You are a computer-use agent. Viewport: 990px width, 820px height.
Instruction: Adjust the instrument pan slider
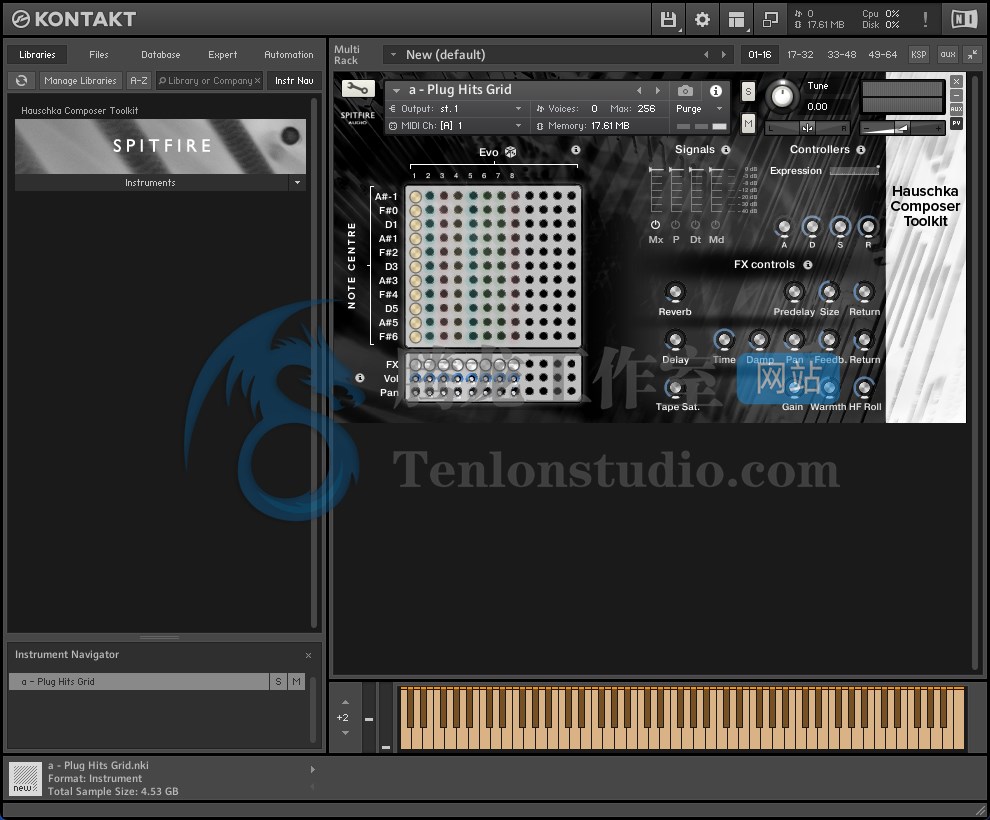pos(807,128)
